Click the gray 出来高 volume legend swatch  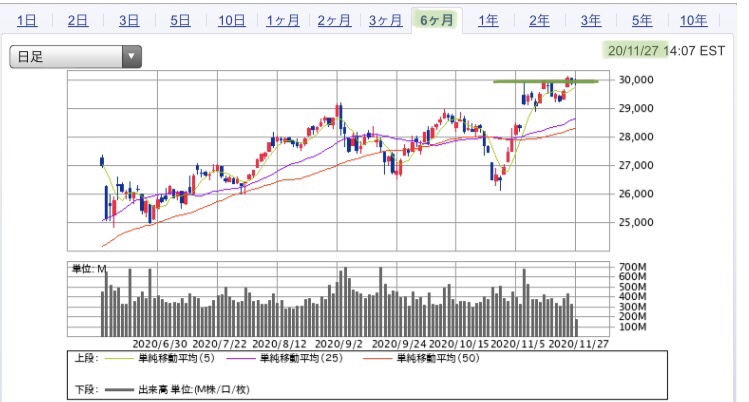119,390
